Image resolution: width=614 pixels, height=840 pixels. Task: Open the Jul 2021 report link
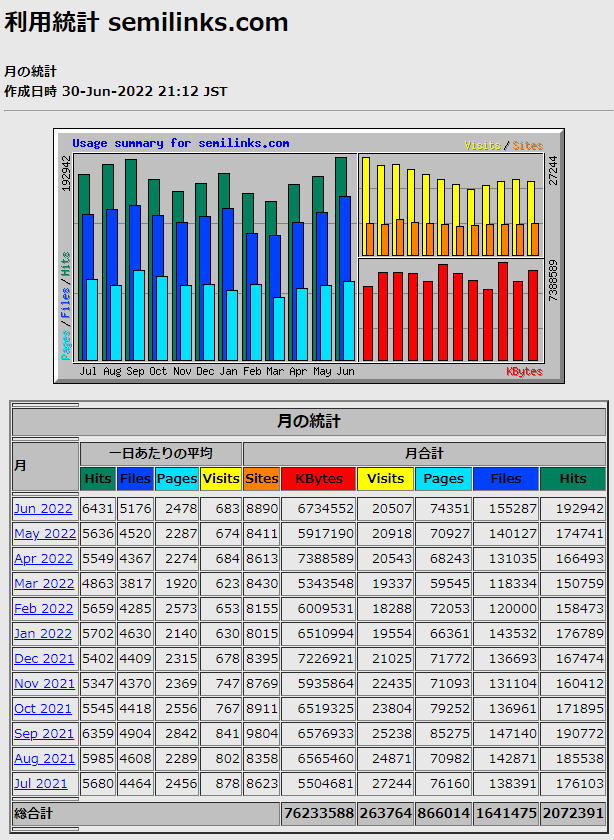pos(41,783)
